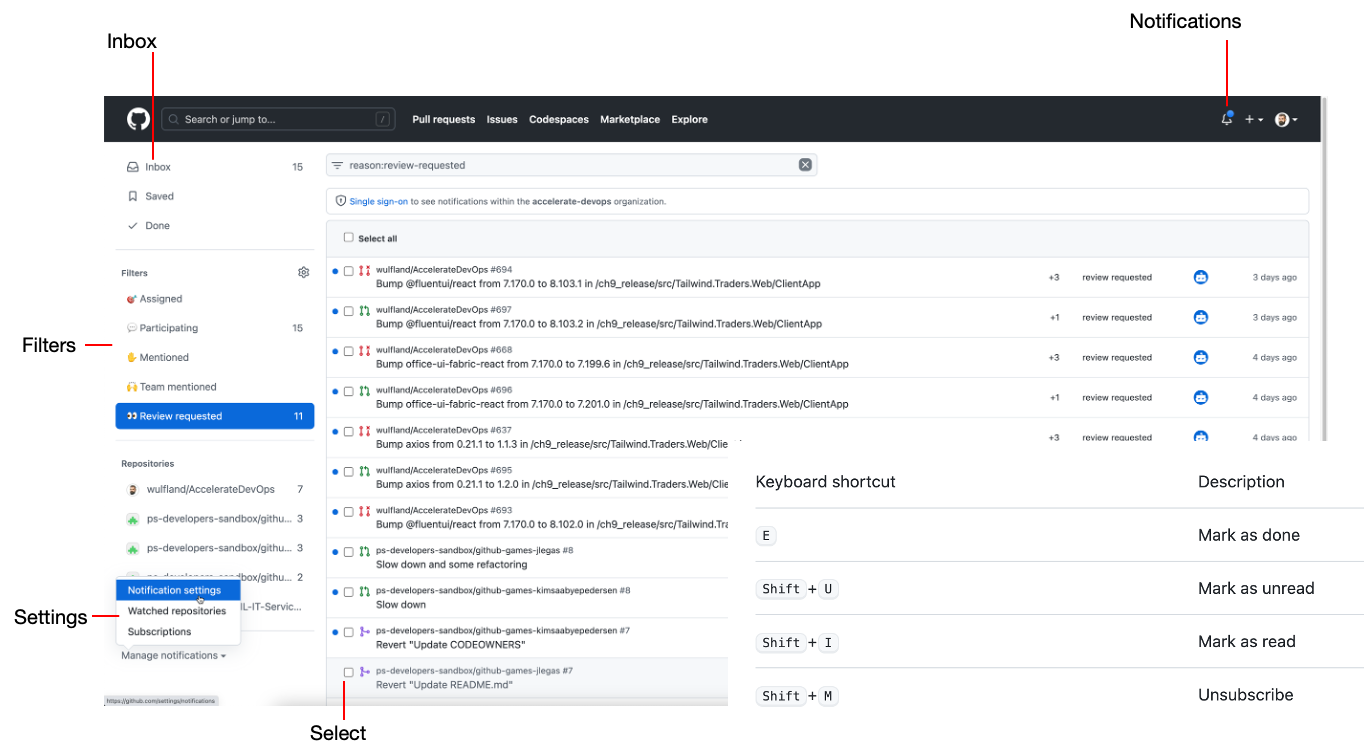Check the notification row for wulfland/AccelerateDevOps #694
Viewport: 1364px width, 756px height.
[x=348, y=270]
